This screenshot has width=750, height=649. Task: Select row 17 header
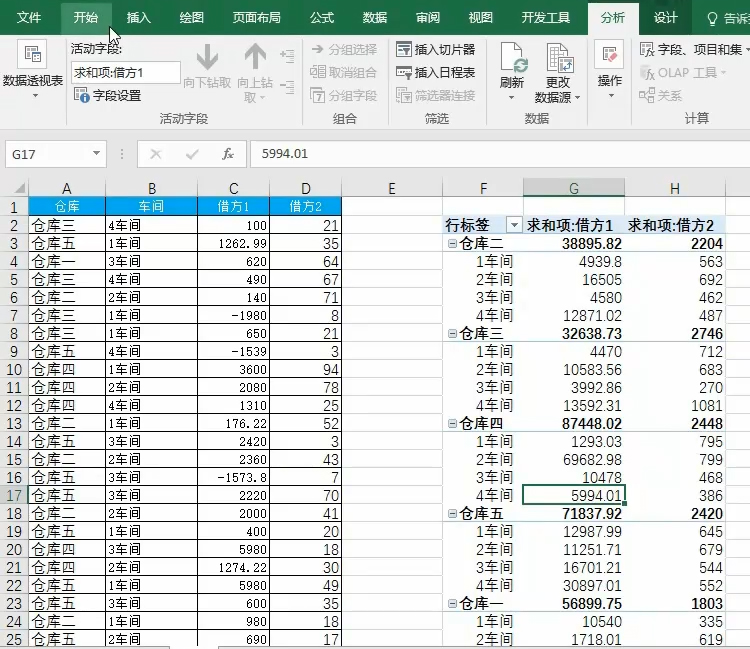point(14,495)
